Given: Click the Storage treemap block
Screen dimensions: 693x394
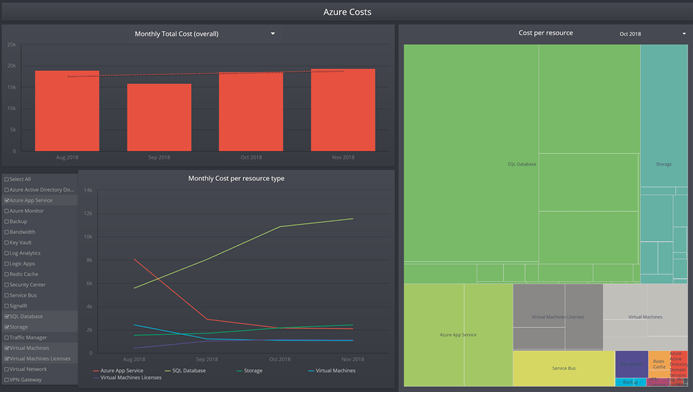Looking at the screenshot, I should [x=664, y=164].
